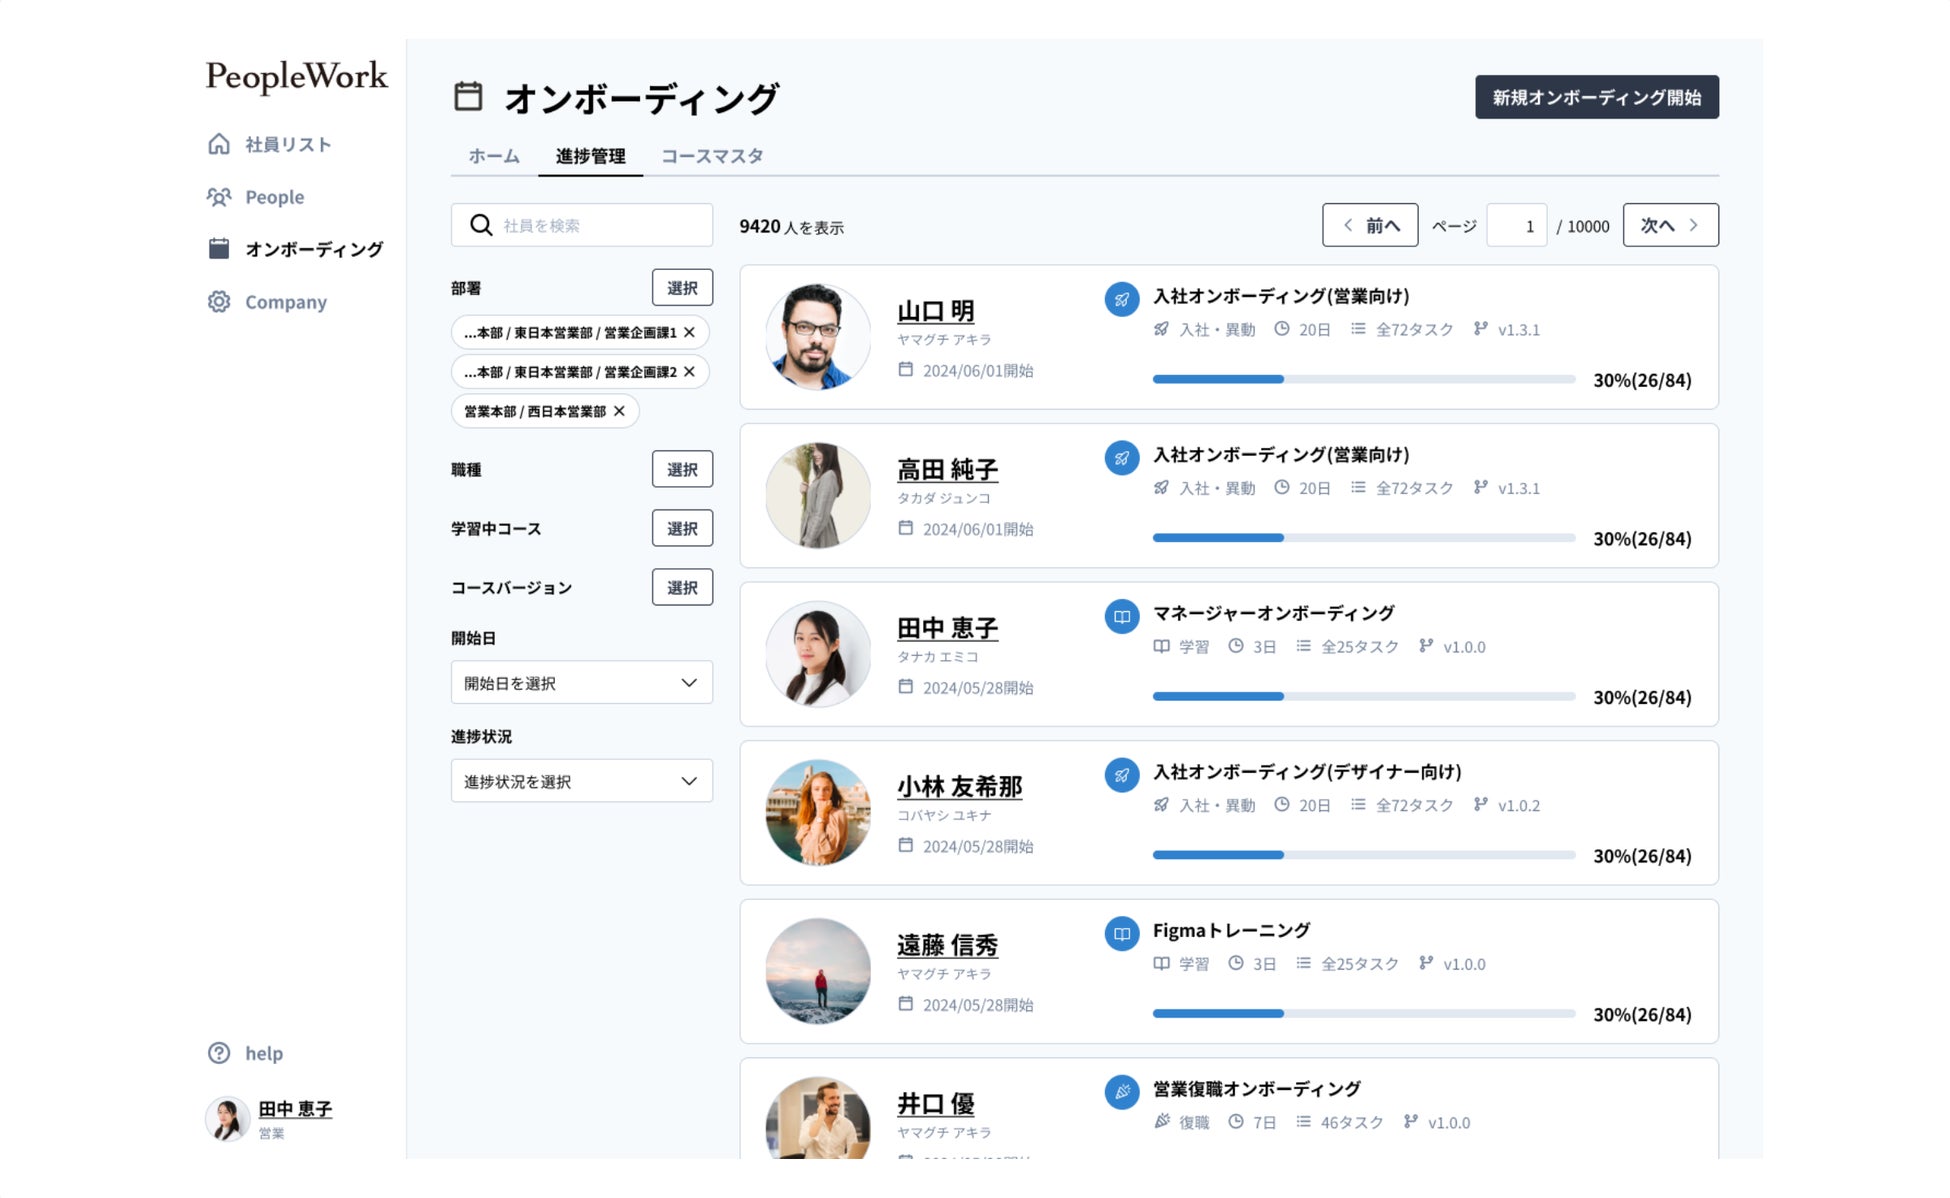Click the People group icon in sidebar
This screenshot has width=1950, height=1198.
(219, 197)
